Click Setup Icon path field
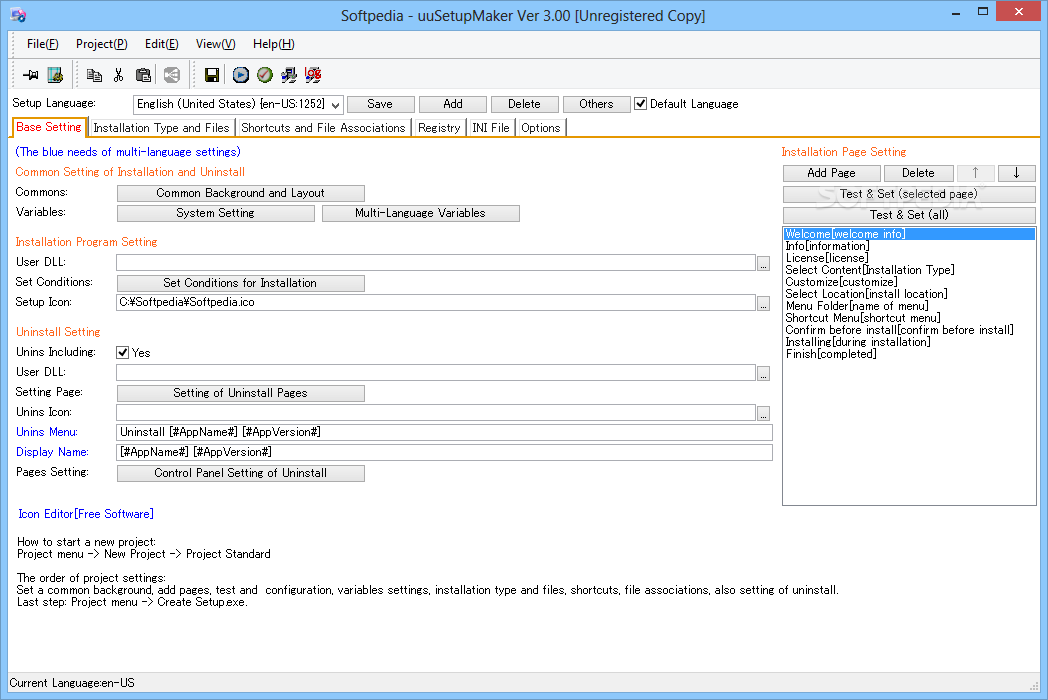The image size is (1048, 700). pos(436,303)
